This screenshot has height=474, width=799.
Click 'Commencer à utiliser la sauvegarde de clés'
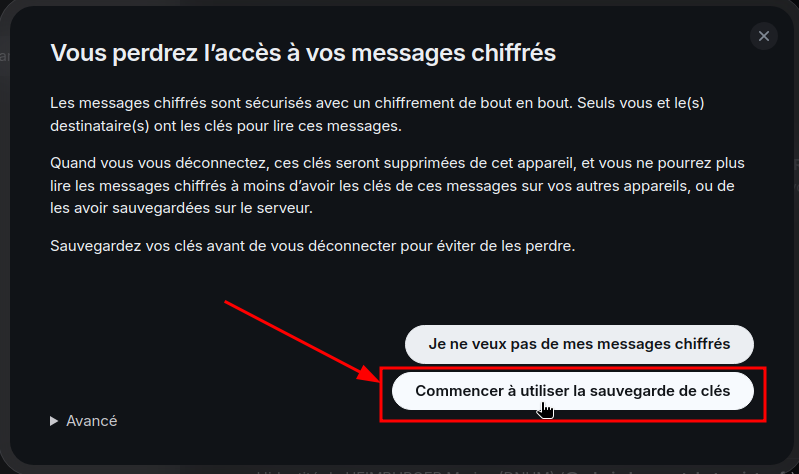tap(572, 391)
